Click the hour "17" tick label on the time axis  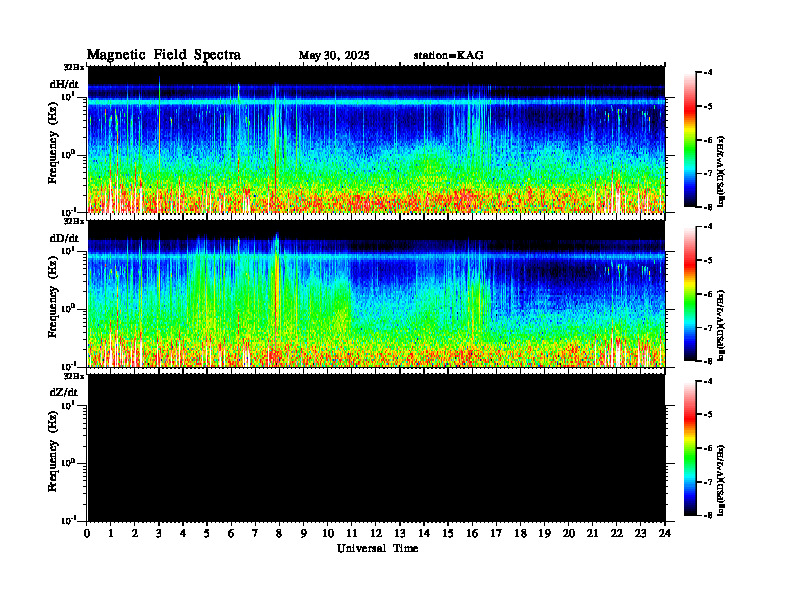click(x=496, y=534)
